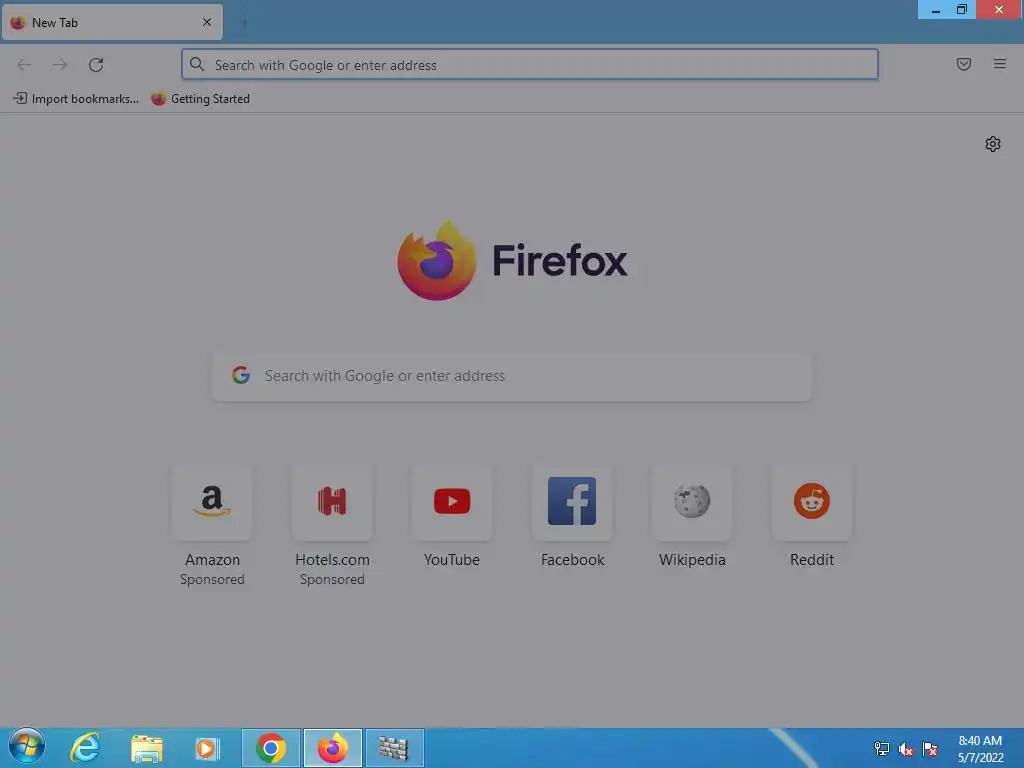Open the Hotels.com shortcut tile
Screen dimensions: 1024x768
pos(332,502)
